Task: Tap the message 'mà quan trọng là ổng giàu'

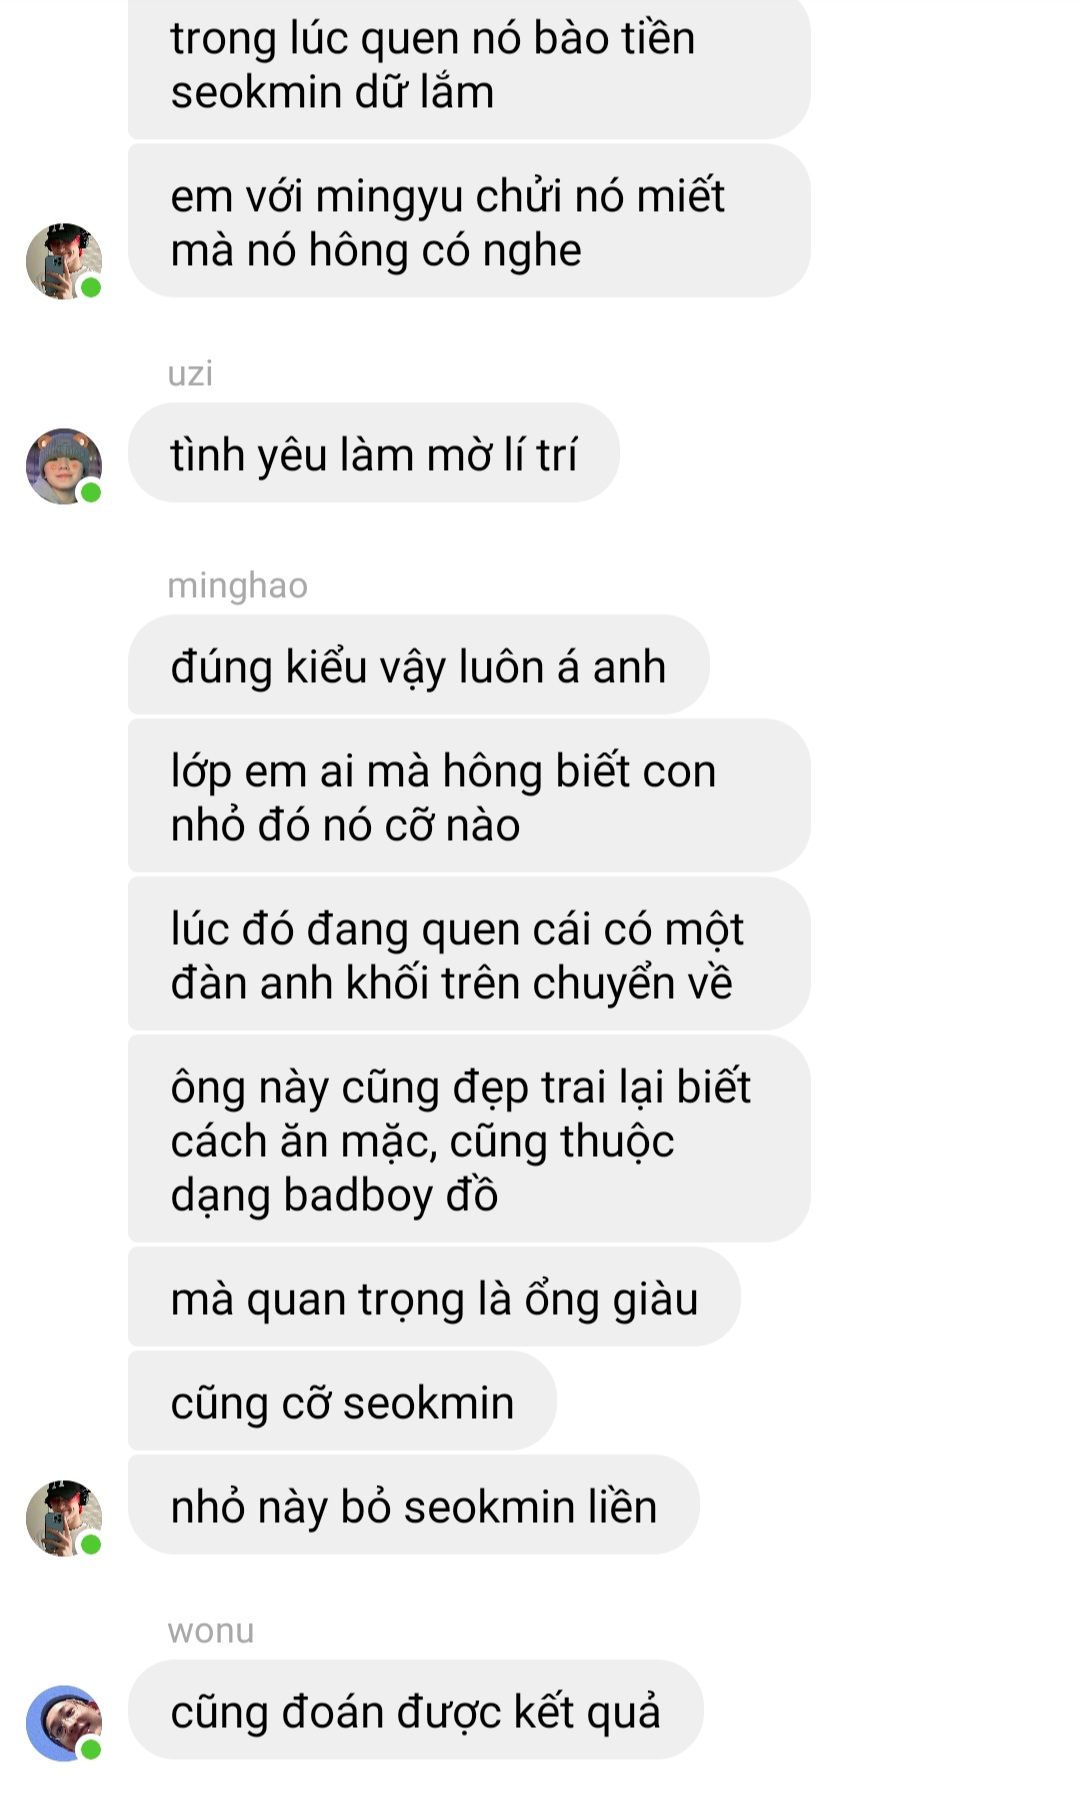Action: pos(434,1297)
